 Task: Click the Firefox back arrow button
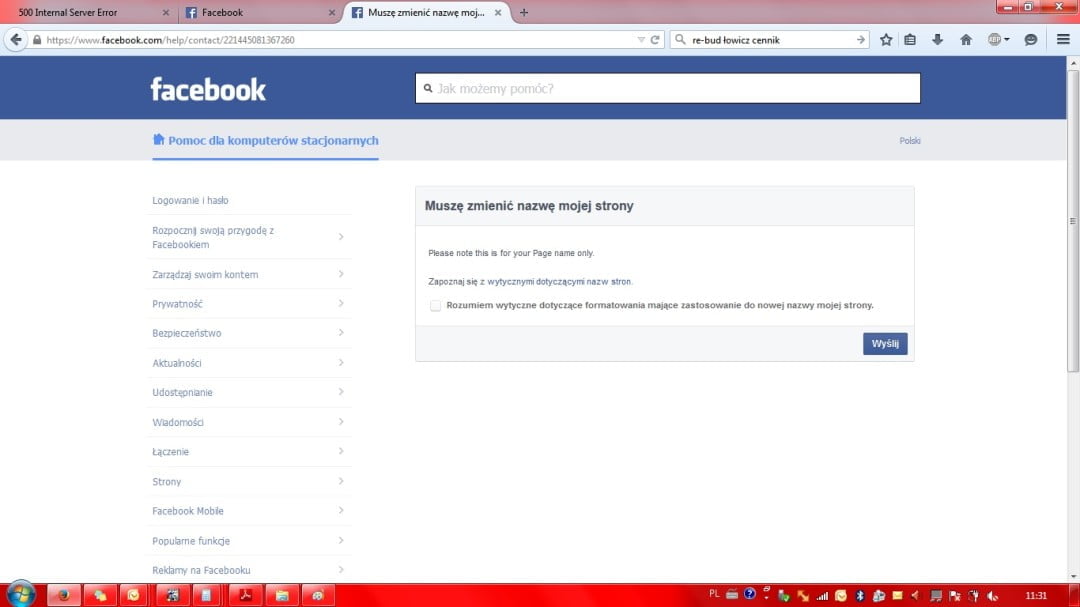point(16,40)
